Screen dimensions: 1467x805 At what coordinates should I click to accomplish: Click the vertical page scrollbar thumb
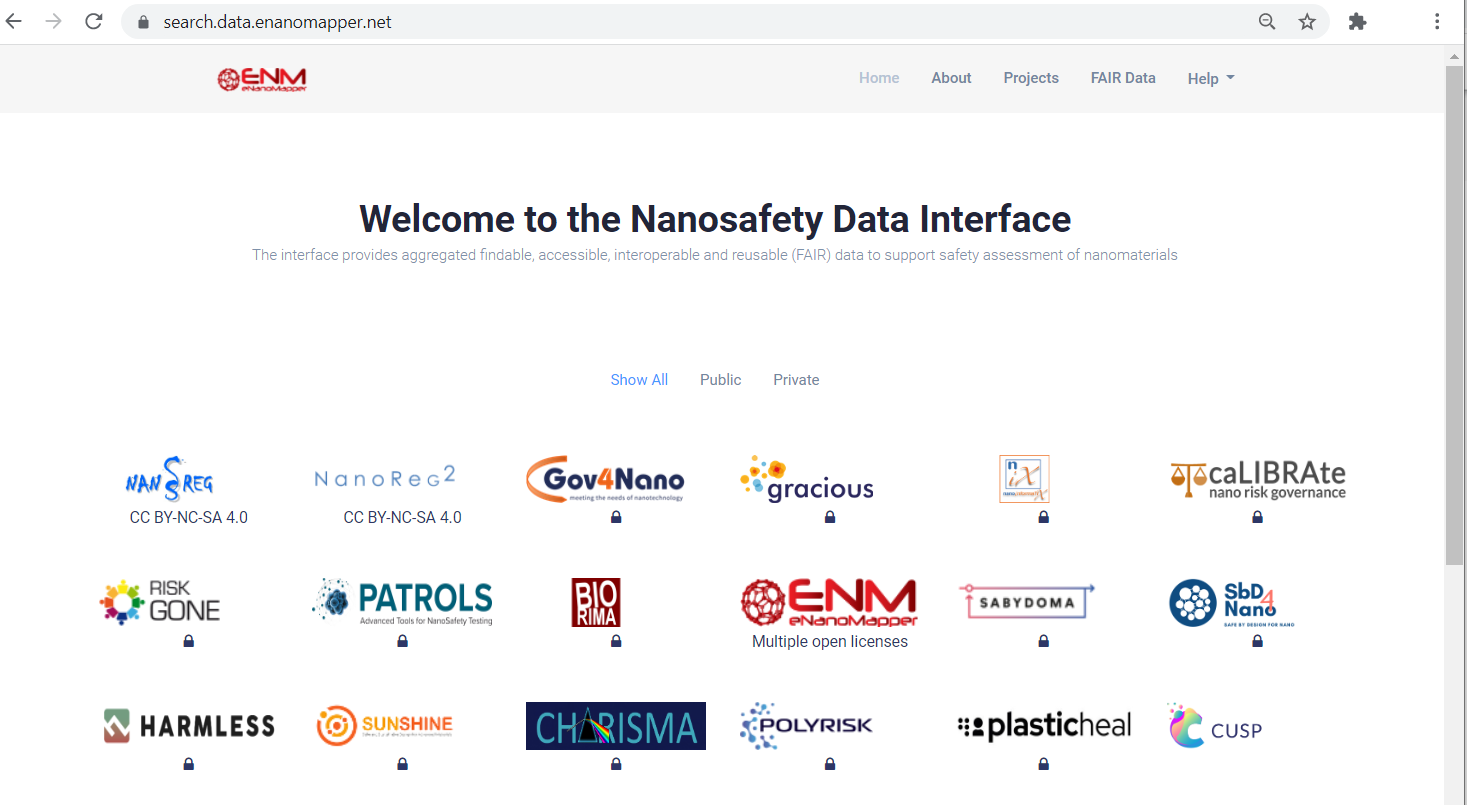coord(1455,315)
